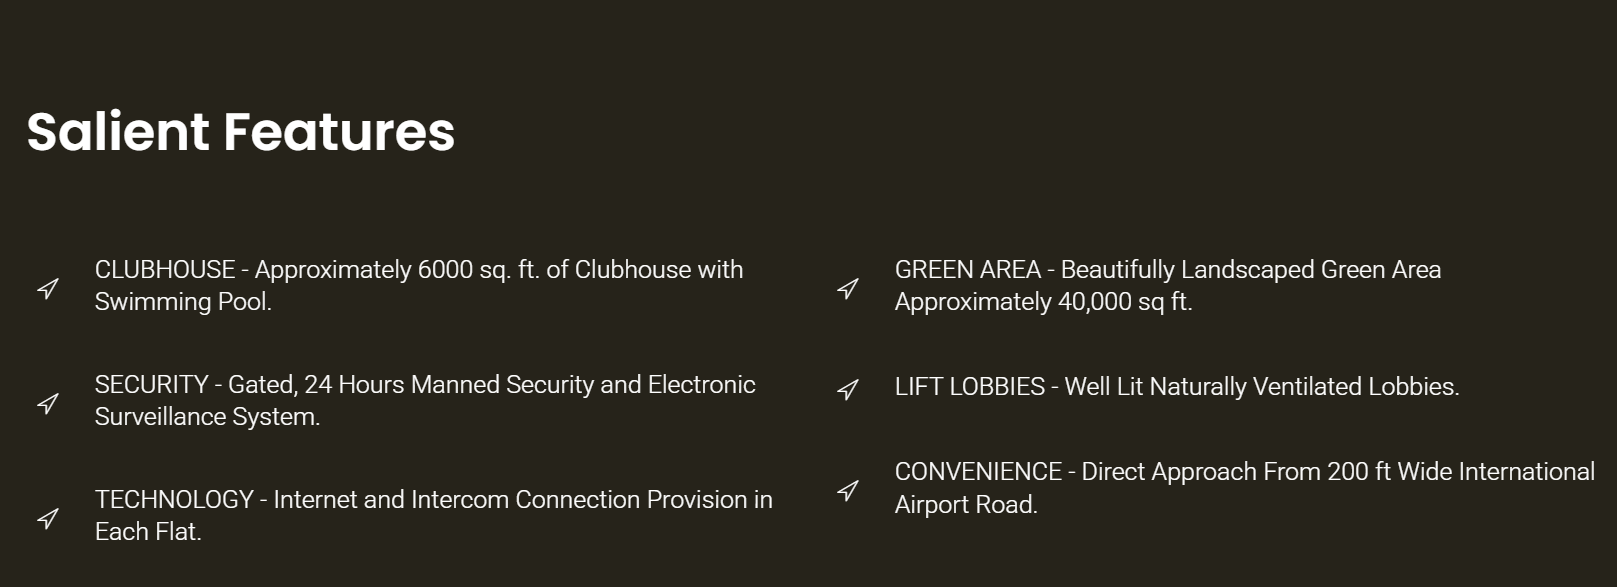
Task: Select the word CLUBHOUSE in the list
Action: coord(165,270)
